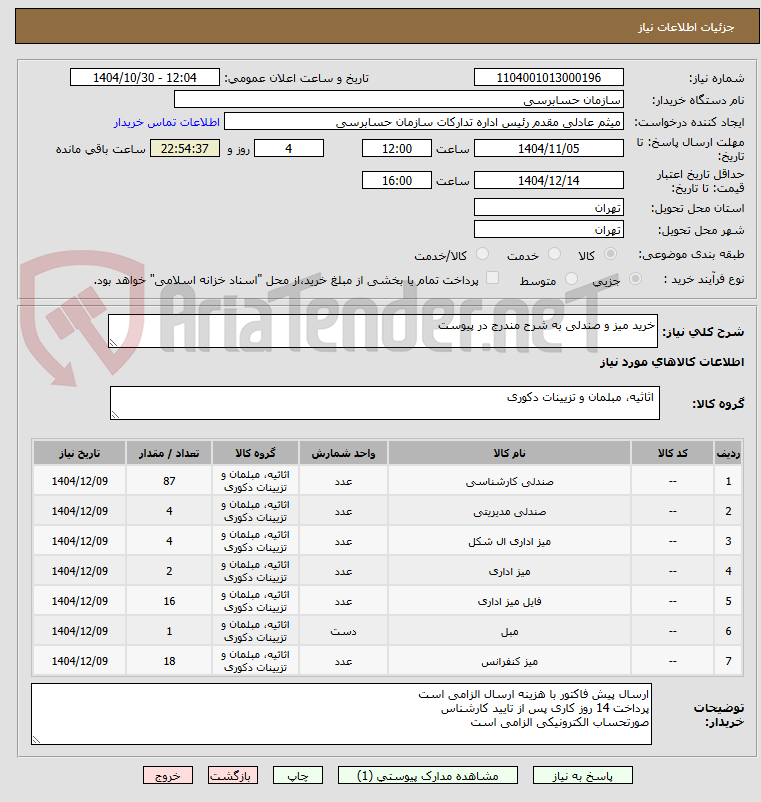Select the 'کالا' radio button
Image resolution: width=761 pixels, height=802 pixels.
[610, 254]
